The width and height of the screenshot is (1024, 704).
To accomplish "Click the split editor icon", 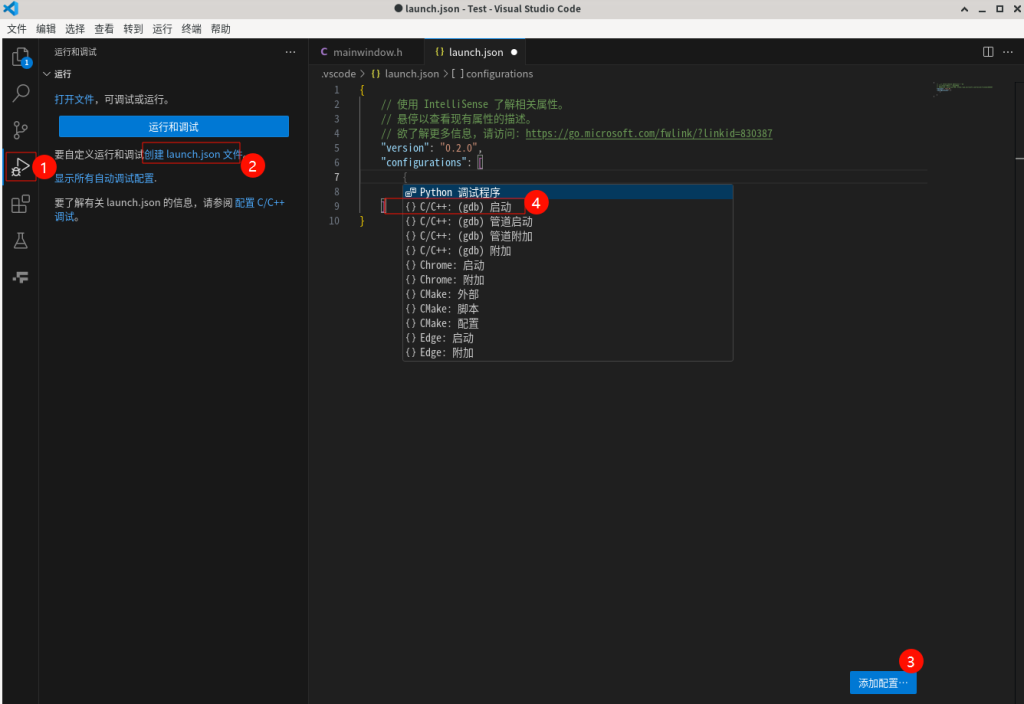I will point(988,52).
